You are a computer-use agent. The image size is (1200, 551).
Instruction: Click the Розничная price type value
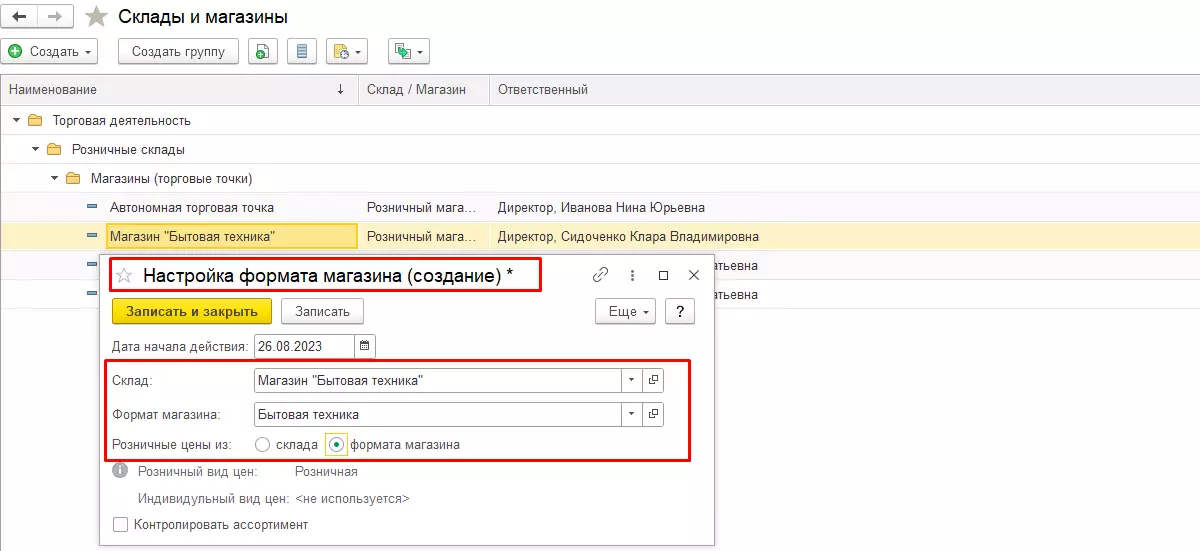pyautogui.click(x=326, y=471)
